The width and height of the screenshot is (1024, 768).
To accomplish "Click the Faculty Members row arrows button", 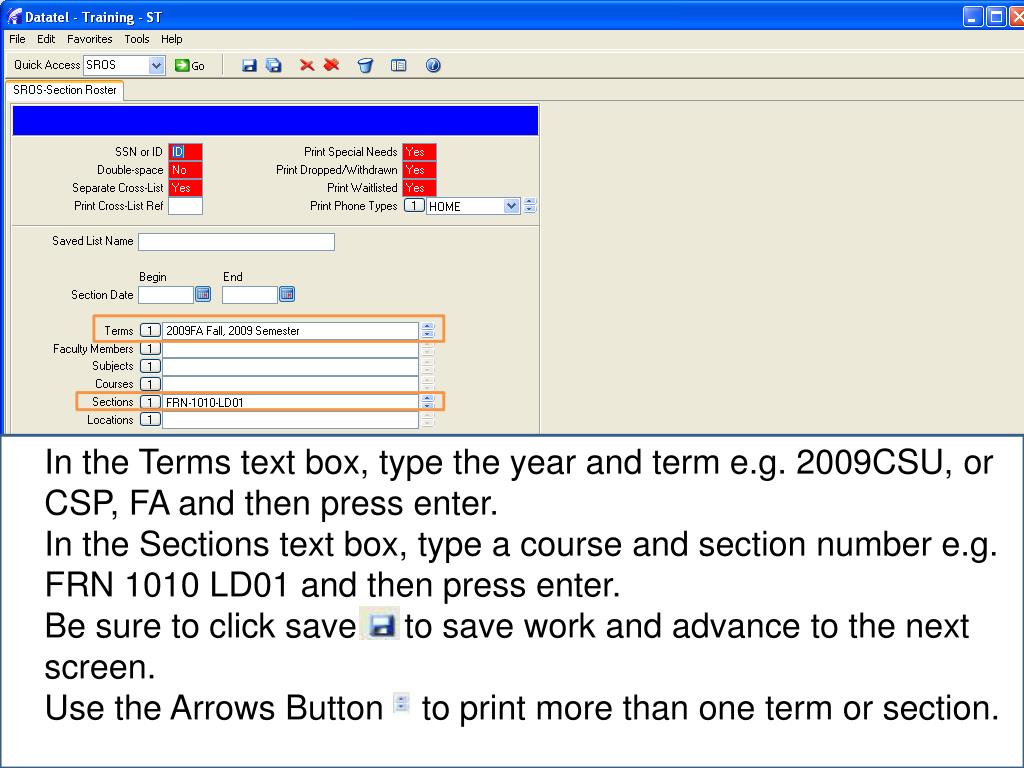I will click(x=427, y=349).
